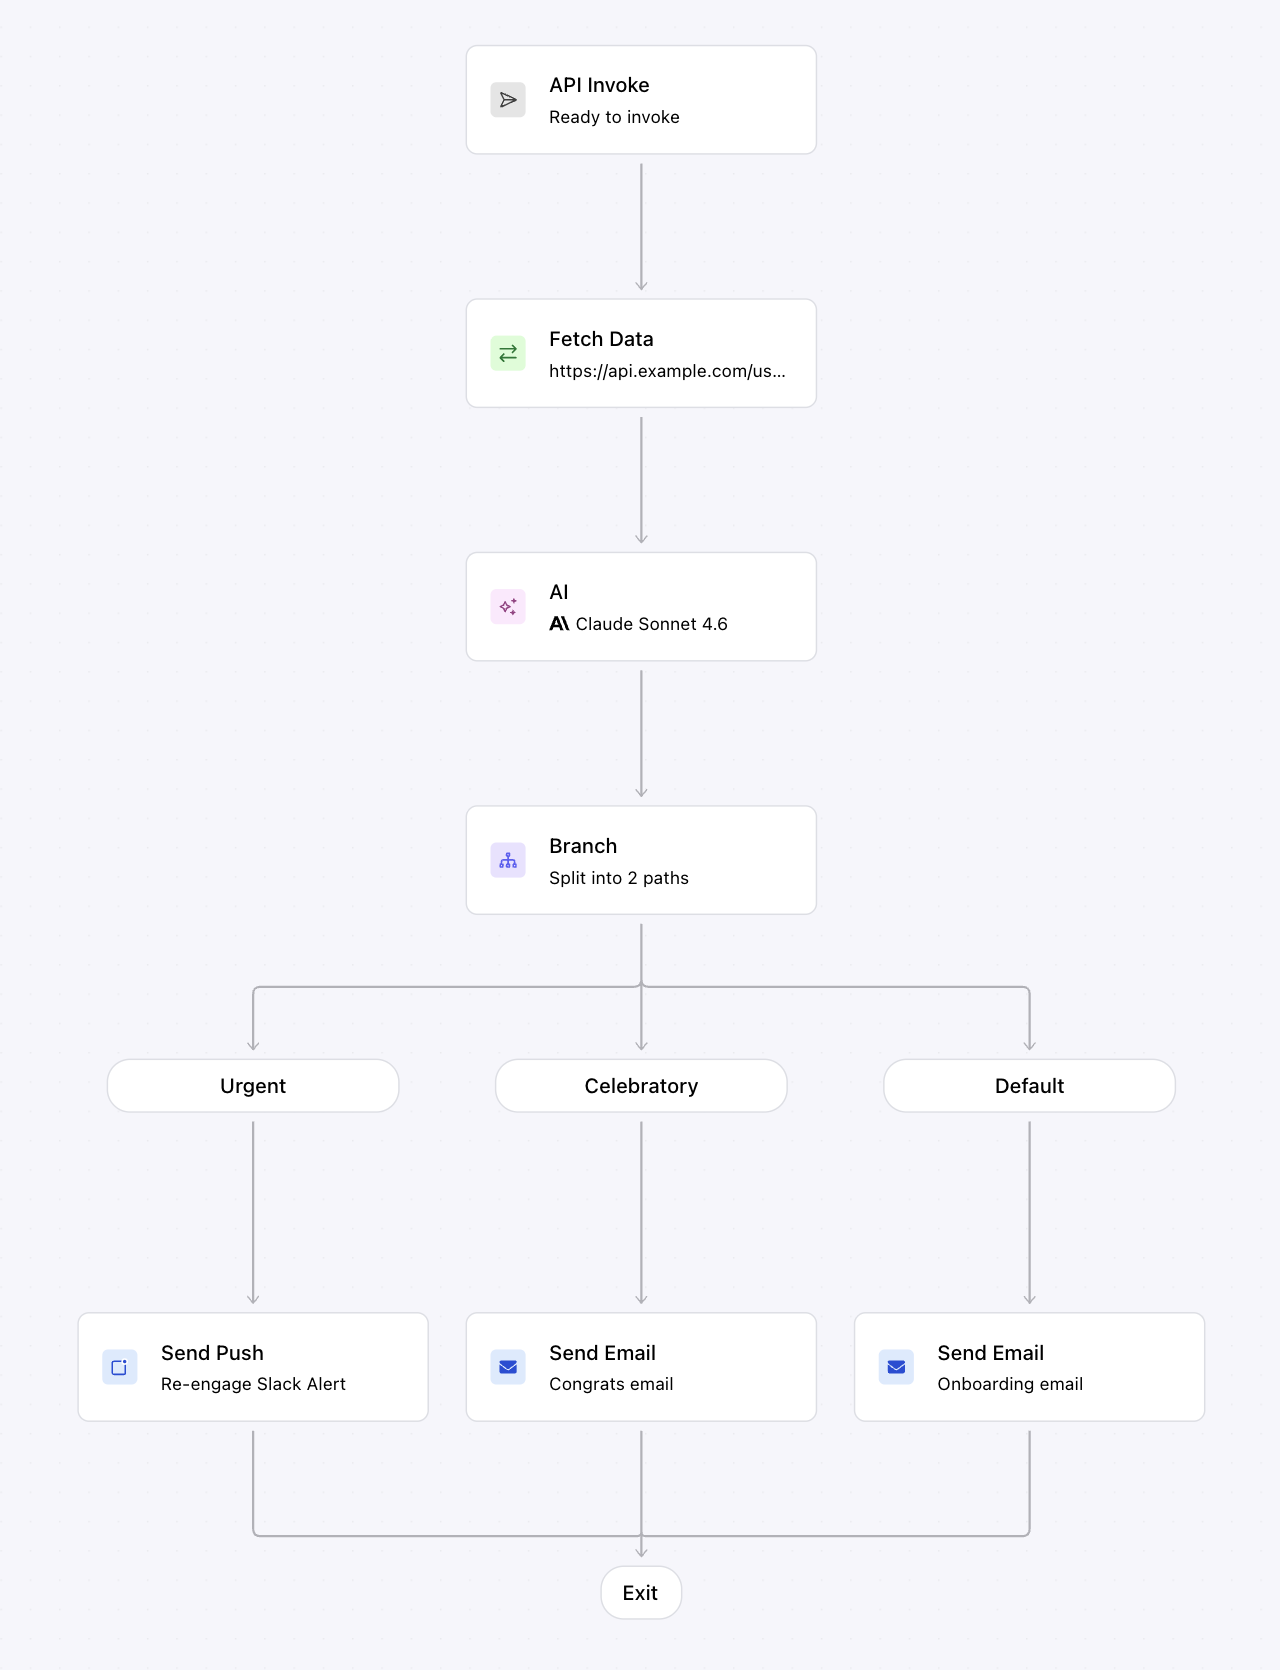Viewport: 1280px width, 1670px height.
Task: Click the Exit node
Action: click(x=641, y=1593)
